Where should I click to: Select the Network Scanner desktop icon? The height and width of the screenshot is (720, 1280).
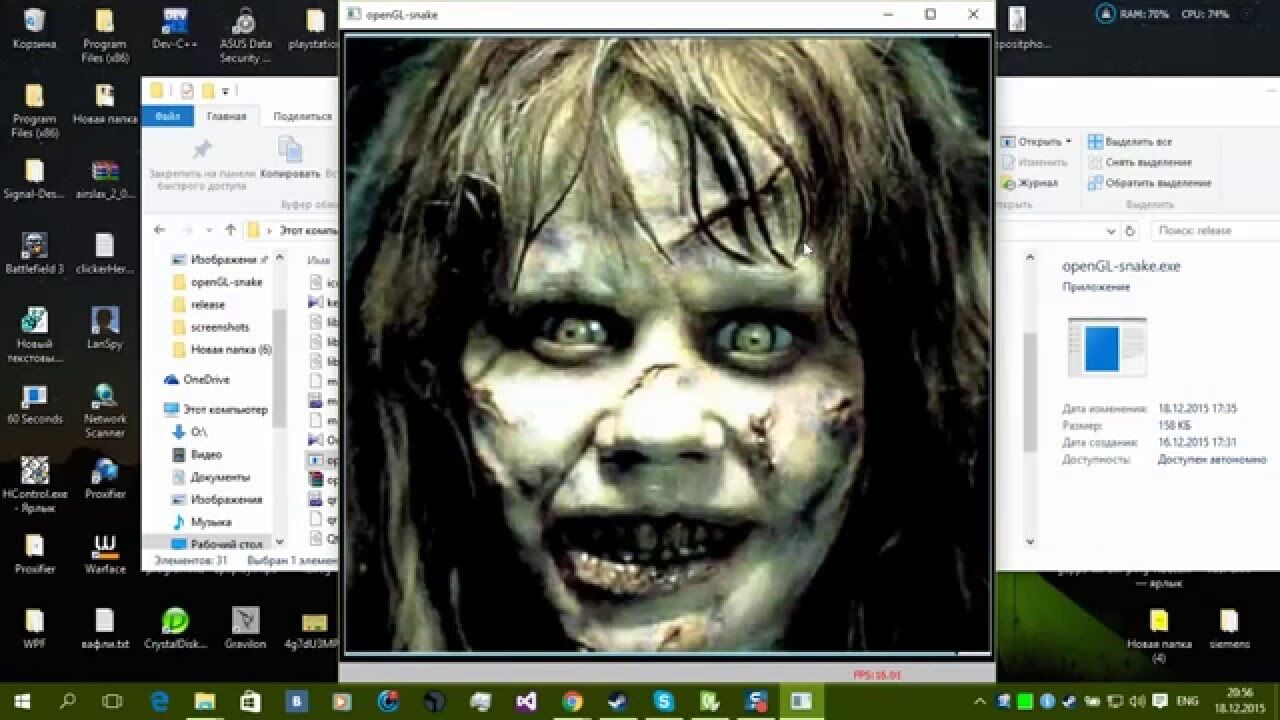[105, 410]
